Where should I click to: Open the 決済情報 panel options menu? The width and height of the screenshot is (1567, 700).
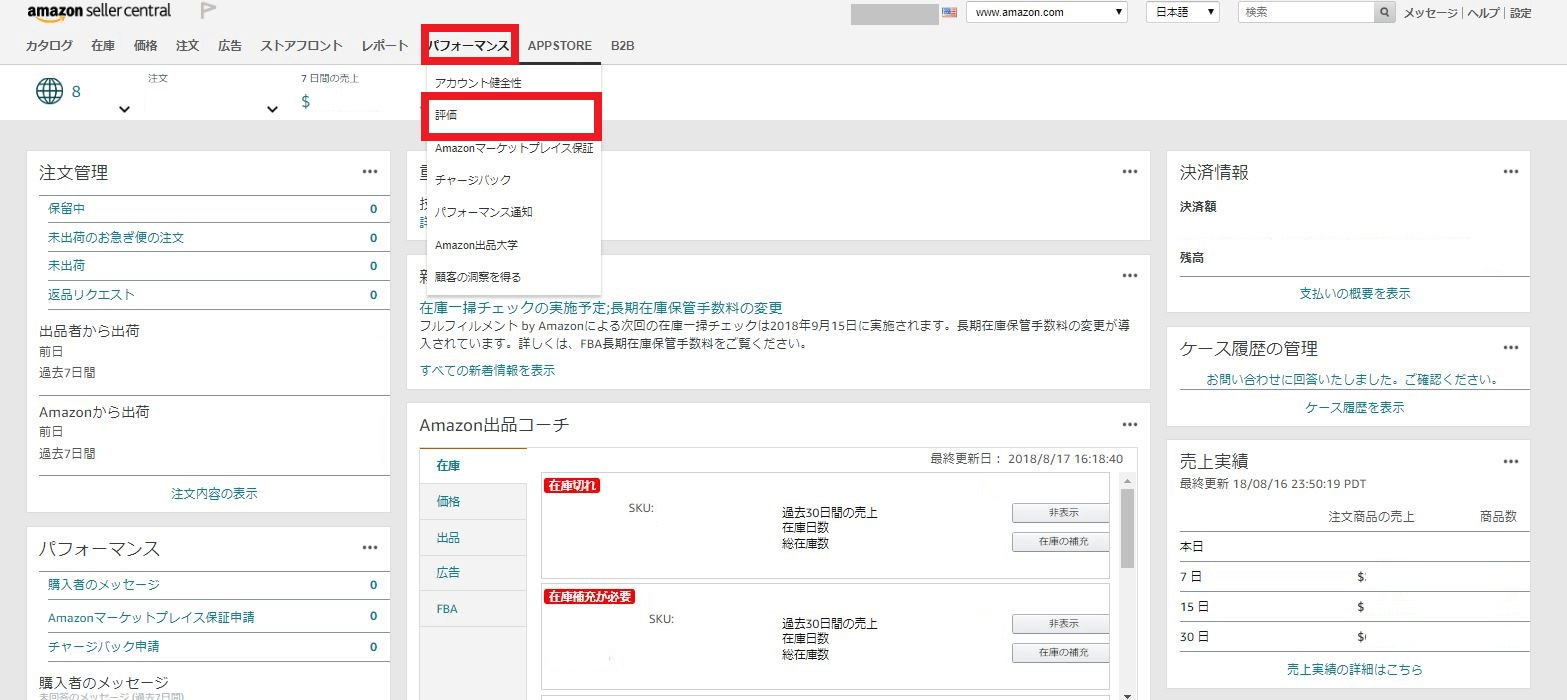(1510, 172)
